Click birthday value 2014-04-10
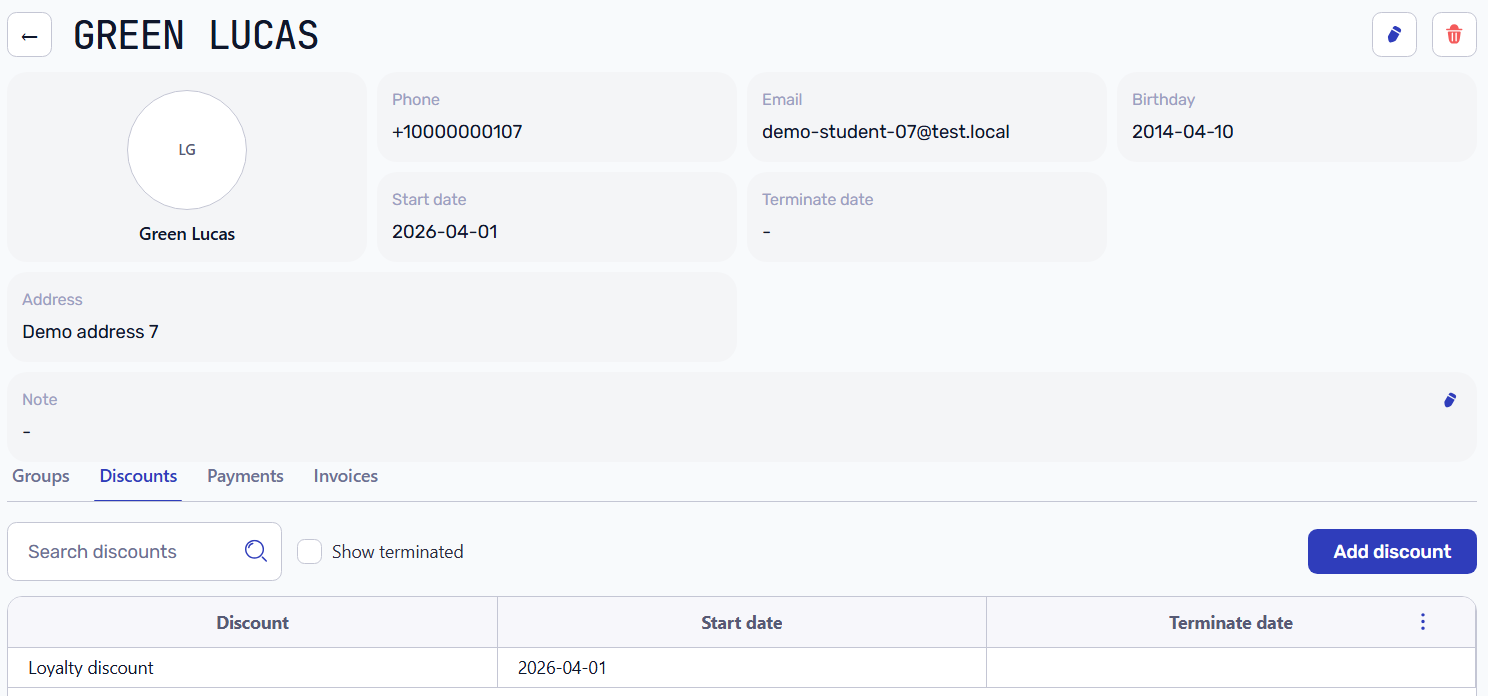 [1182, 132]
